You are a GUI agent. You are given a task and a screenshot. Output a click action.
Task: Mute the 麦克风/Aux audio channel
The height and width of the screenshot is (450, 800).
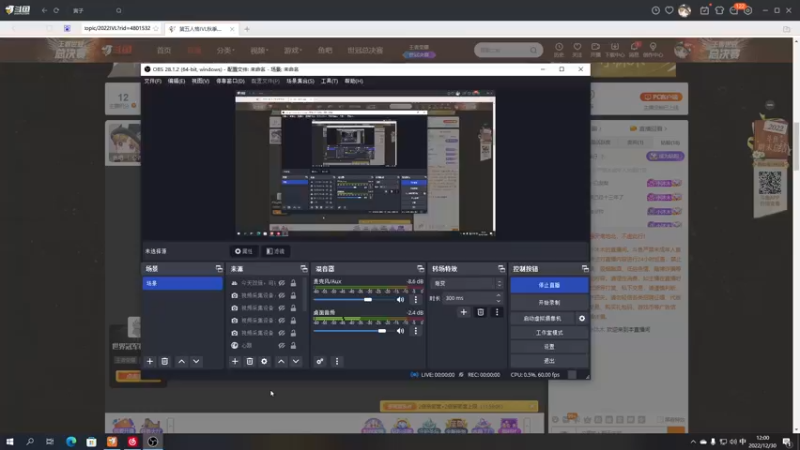coord(401,299)
